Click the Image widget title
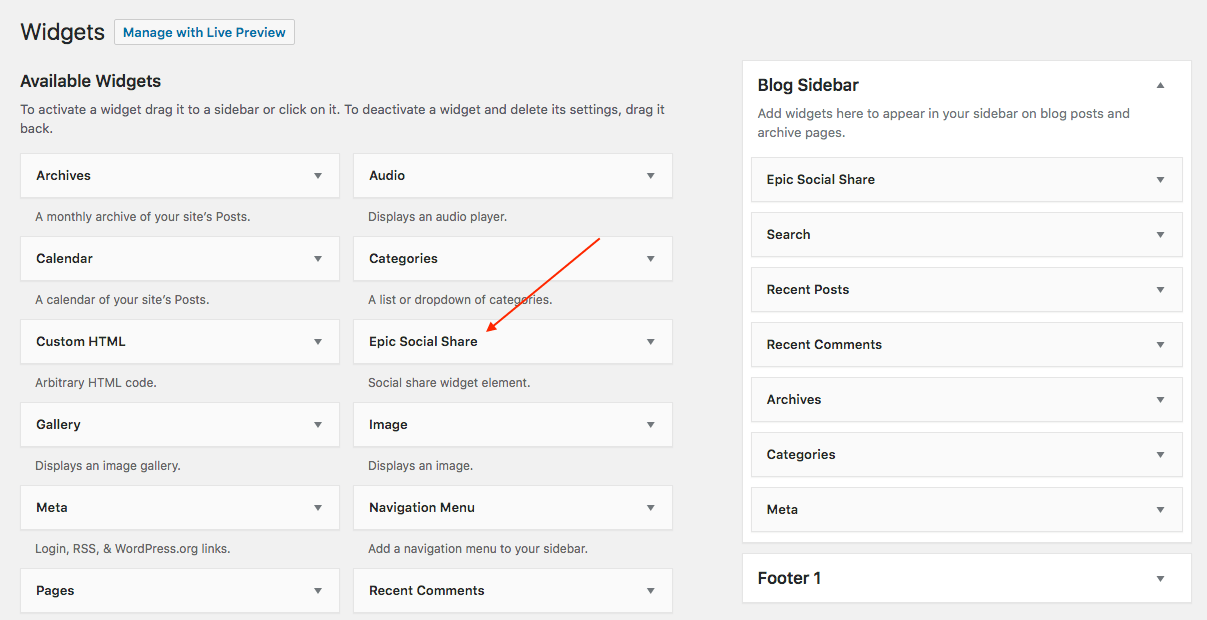This screenshot has height=620, width=1207. click(388, 425)
